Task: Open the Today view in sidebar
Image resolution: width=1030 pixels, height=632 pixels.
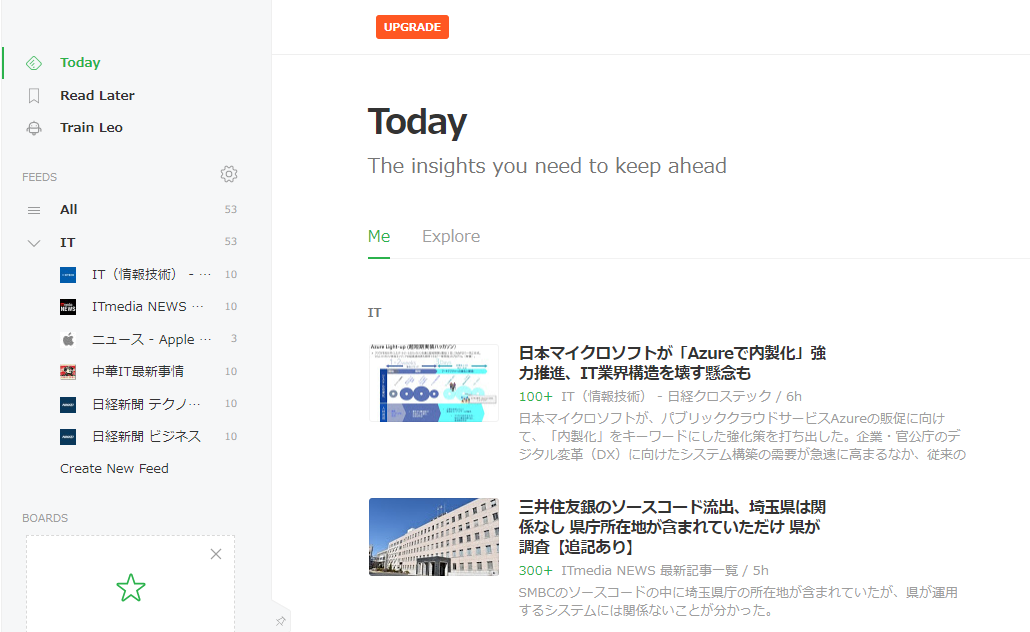Action: [x=80, y=62]
